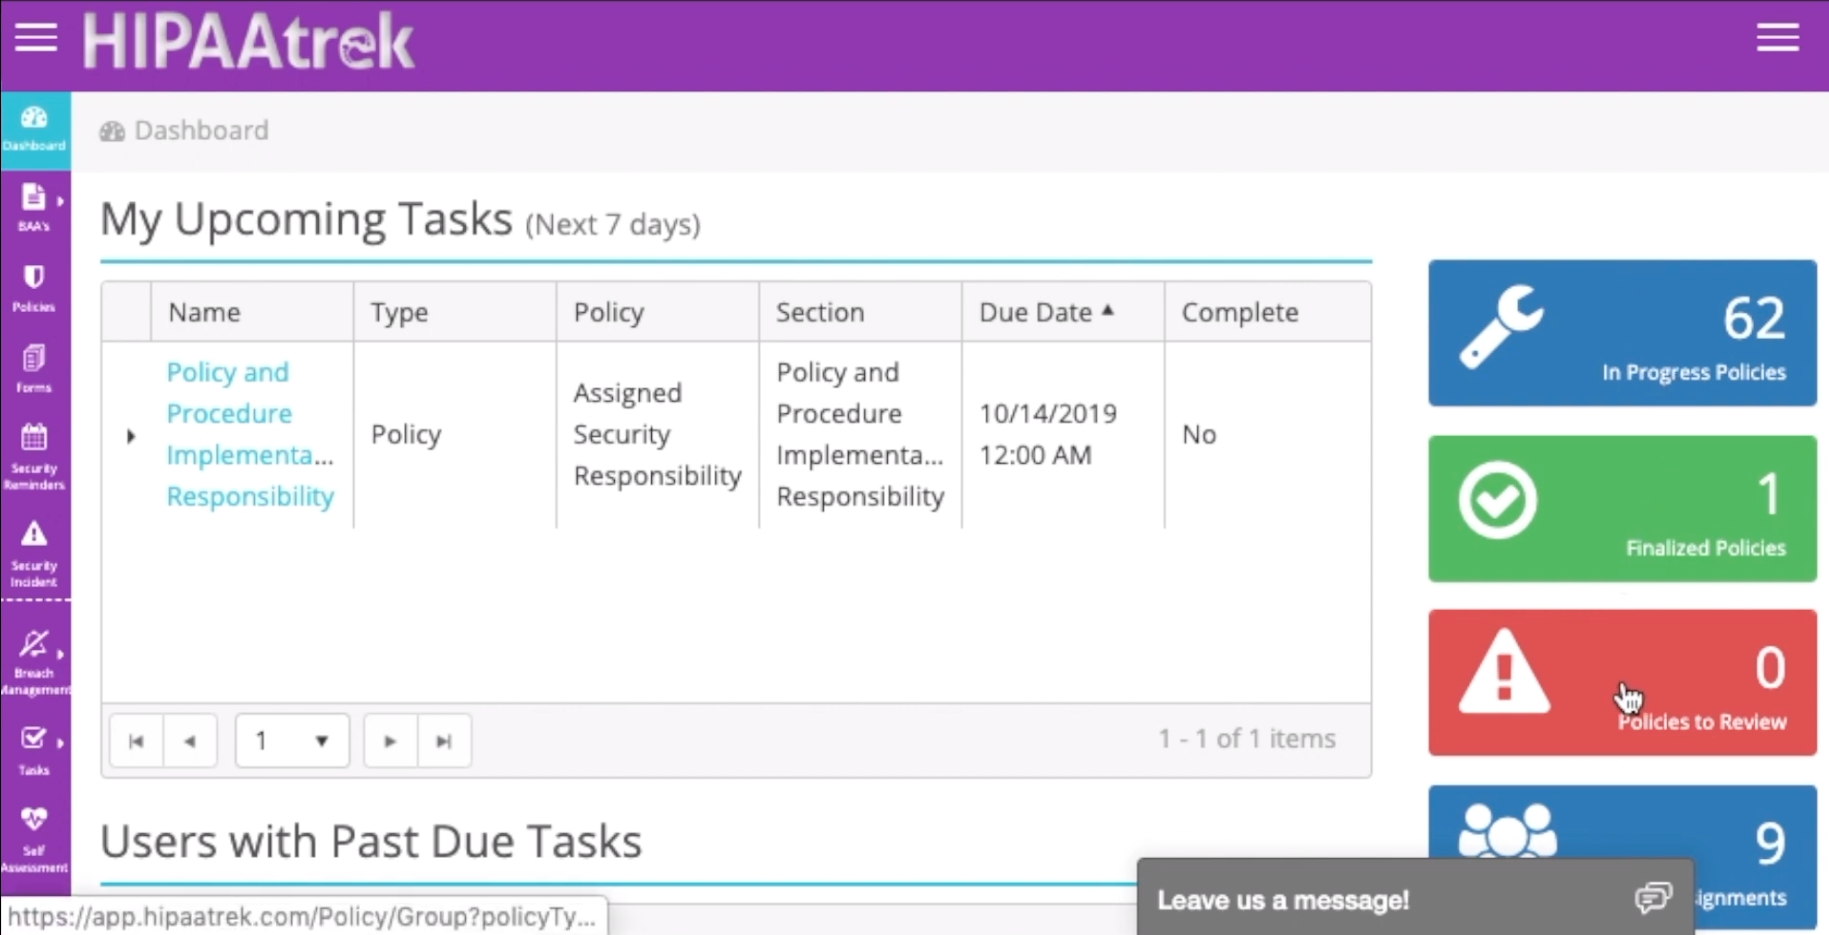Open Self Assessment heart icon

(34, 838)
